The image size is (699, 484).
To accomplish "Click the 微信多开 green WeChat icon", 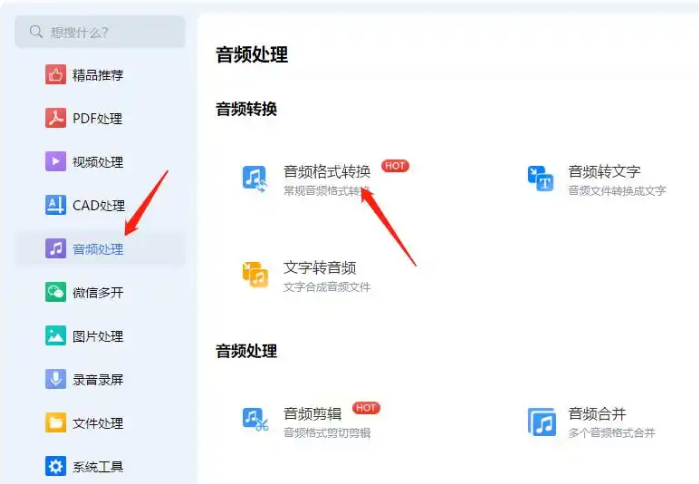I will [56, 292].
